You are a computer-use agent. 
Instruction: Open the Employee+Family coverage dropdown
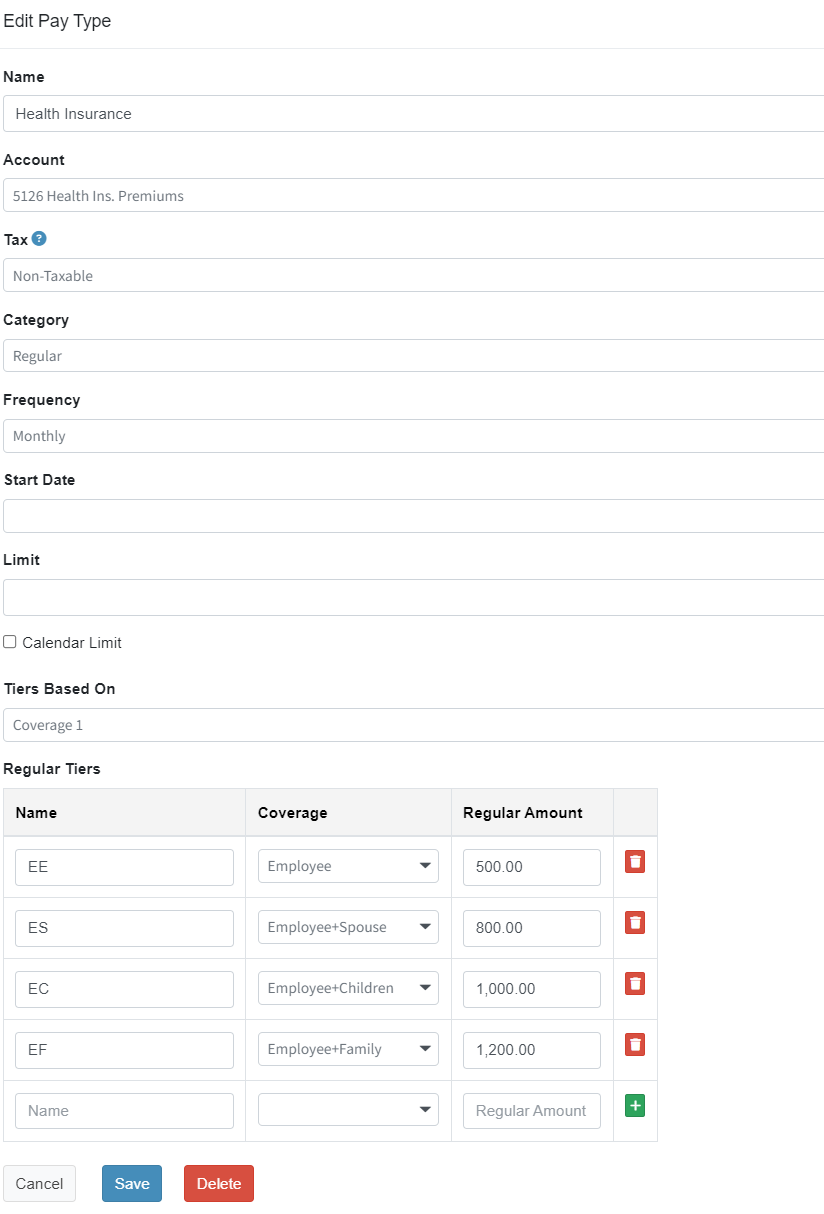point(348,1049)
